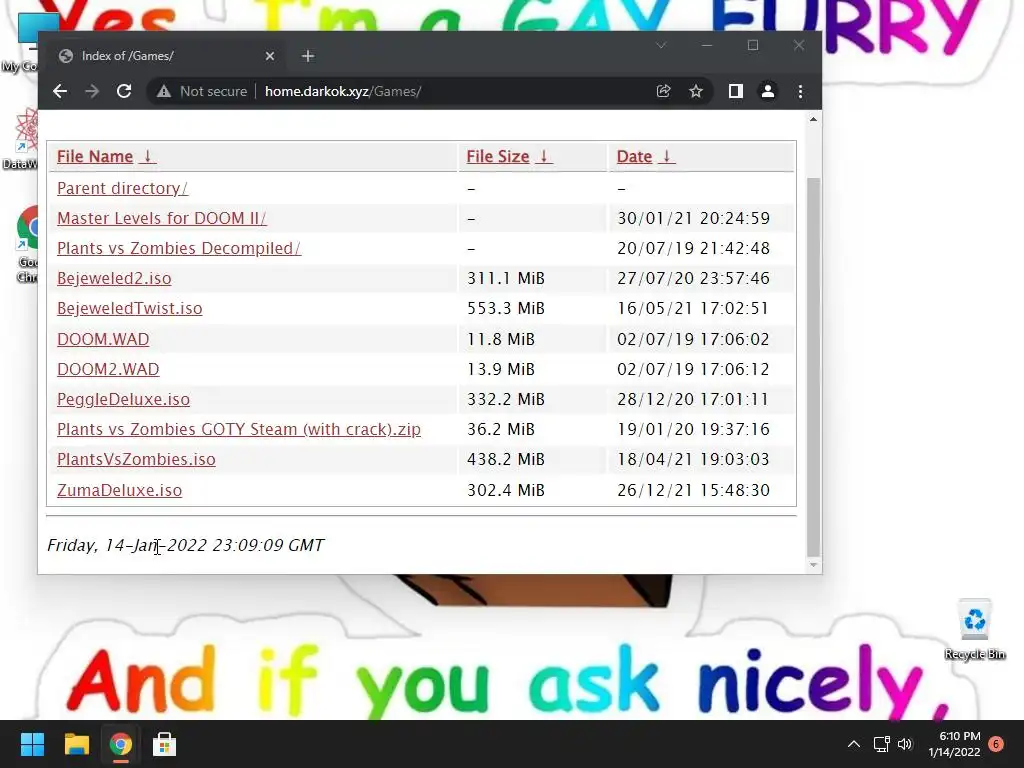Open the Chrome profile menu
The height and width of the screenshot is (768, 1024).
tap(768, 91)
